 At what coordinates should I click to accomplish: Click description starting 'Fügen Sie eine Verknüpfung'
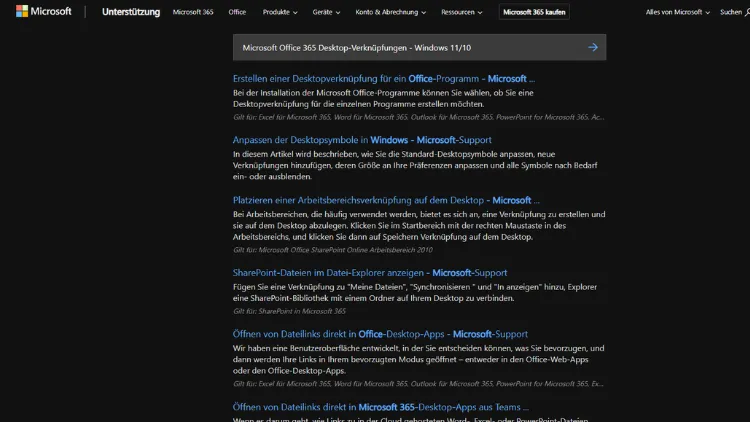(x=415, y=292)
